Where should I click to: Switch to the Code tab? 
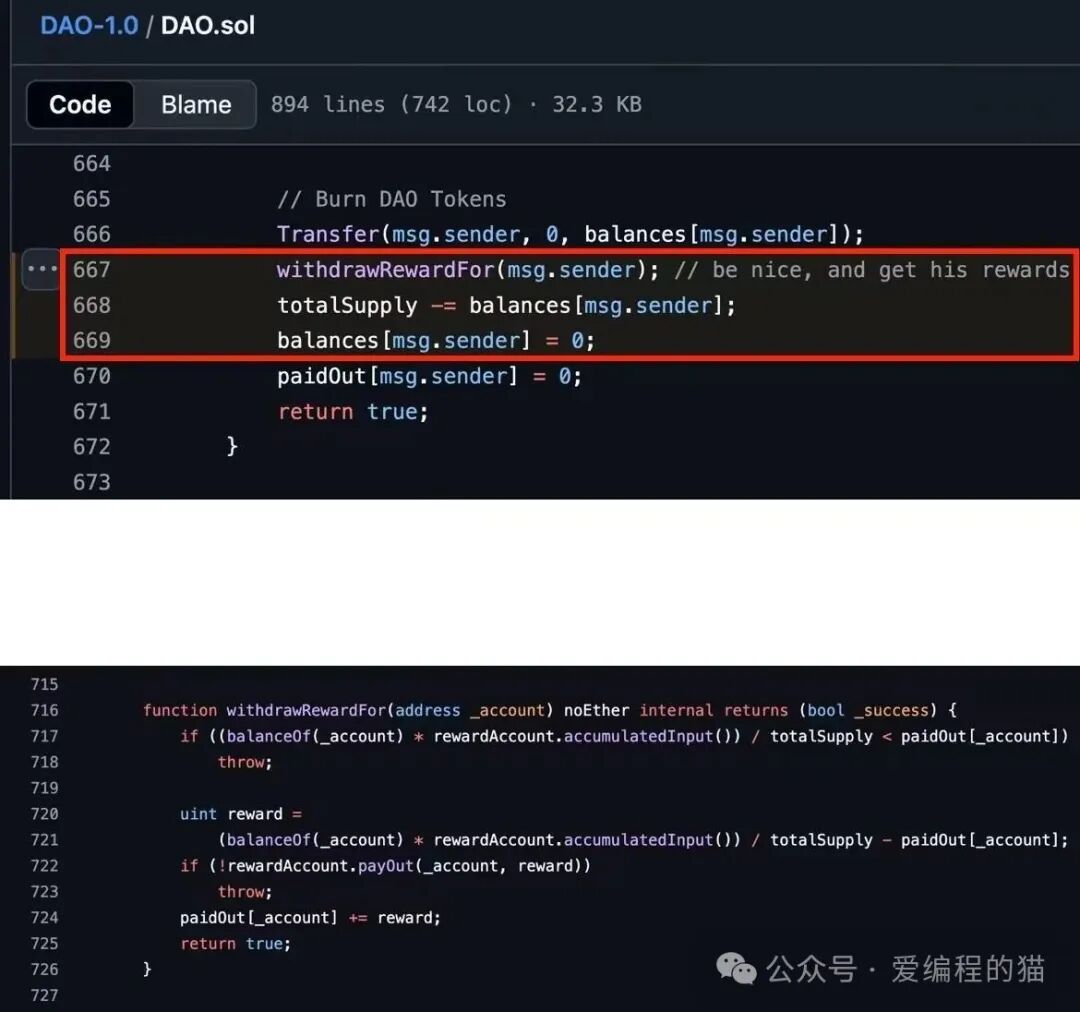pyautogui.click(x=79, y=104)
